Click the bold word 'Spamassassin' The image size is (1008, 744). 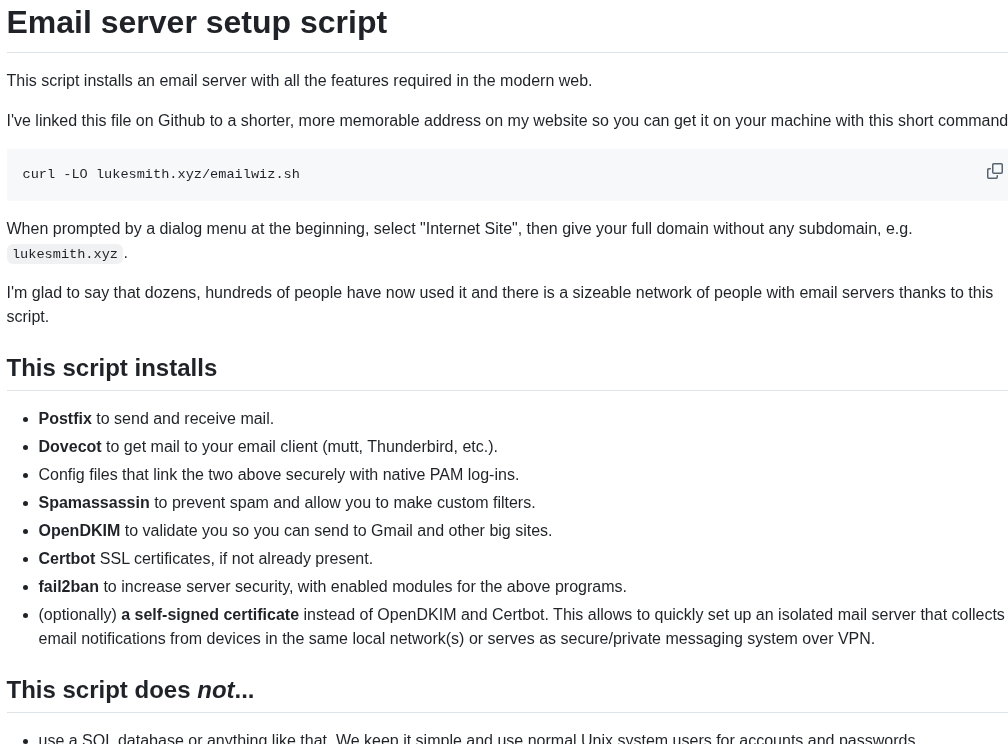[x=94, y=503]
